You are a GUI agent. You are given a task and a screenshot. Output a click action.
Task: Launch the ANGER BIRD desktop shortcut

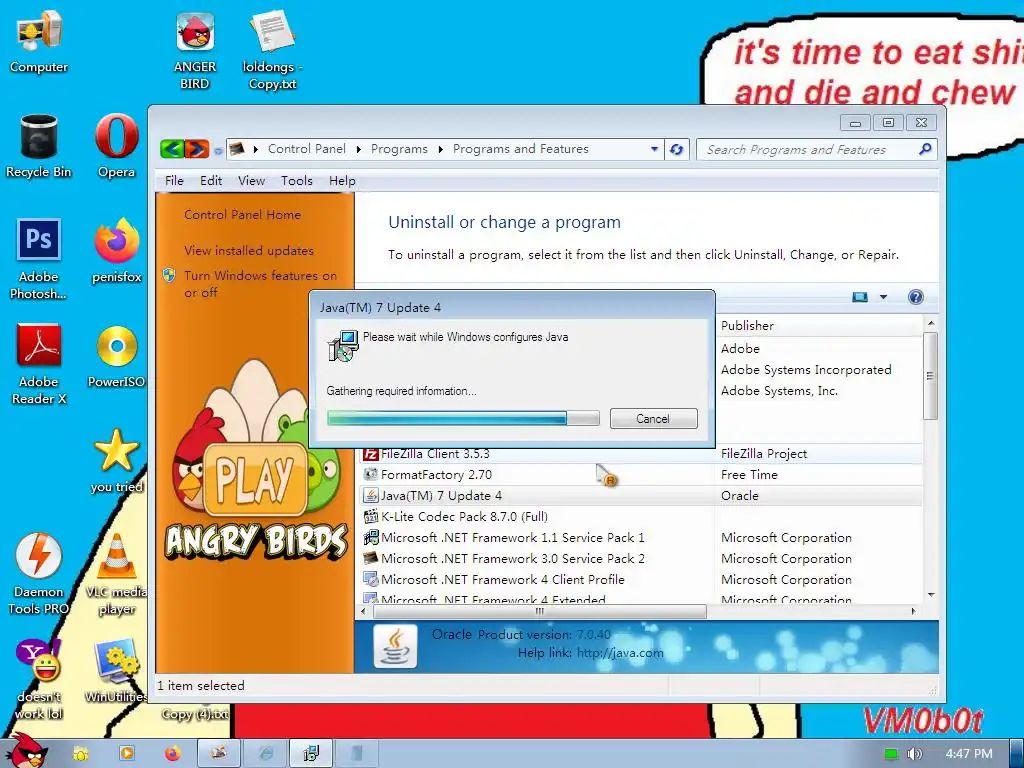pyautogui.click(x=195, y=49)
